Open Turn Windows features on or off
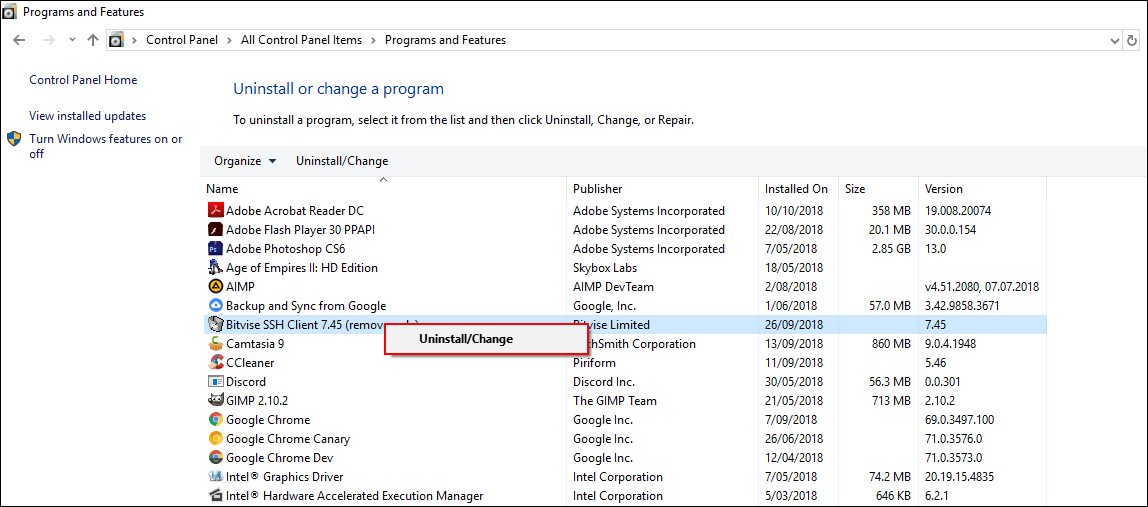 pyautogui.click(x=105, y=147)
